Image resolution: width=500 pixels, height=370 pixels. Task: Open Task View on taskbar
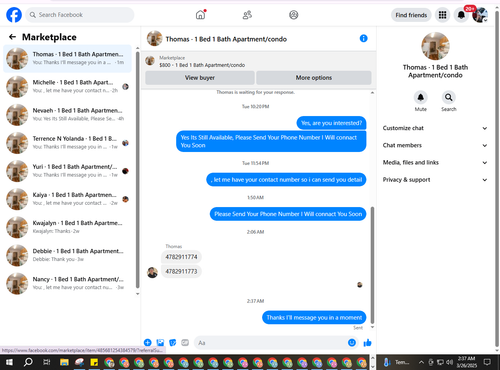(47, 362)
